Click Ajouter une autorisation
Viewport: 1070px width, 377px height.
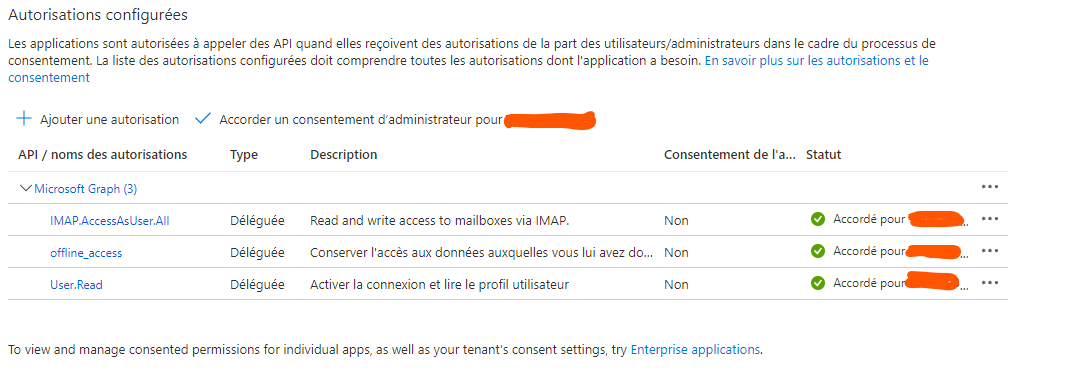(x=109, y=120)
